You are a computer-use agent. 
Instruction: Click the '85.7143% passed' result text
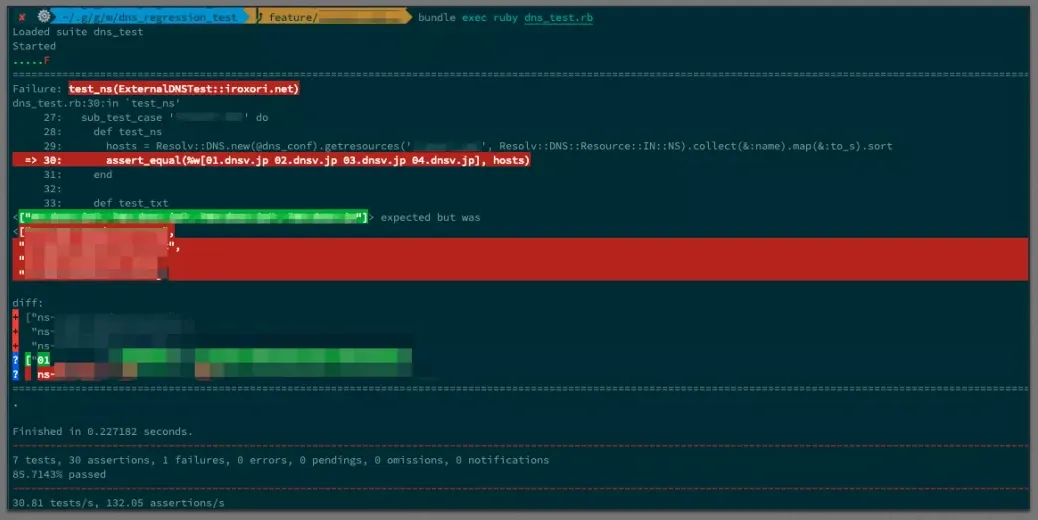pyautogui.click(x=60, y=474)
